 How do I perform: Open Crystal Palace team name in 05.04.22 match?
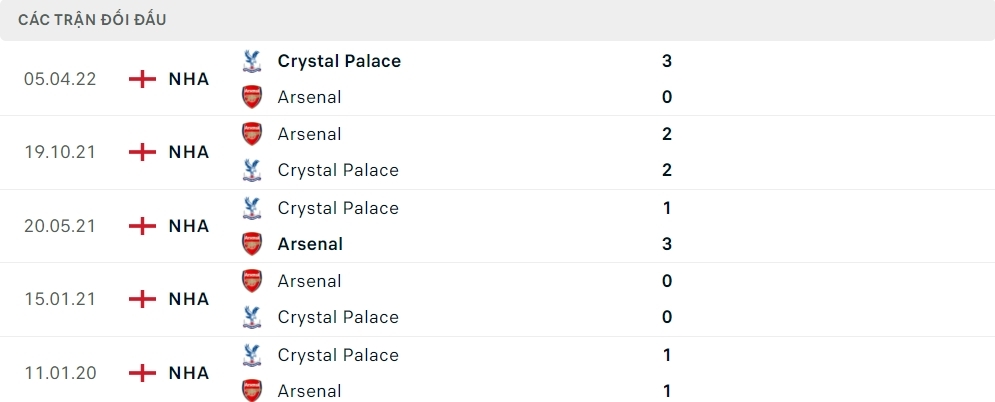click(x=339, y=61)
